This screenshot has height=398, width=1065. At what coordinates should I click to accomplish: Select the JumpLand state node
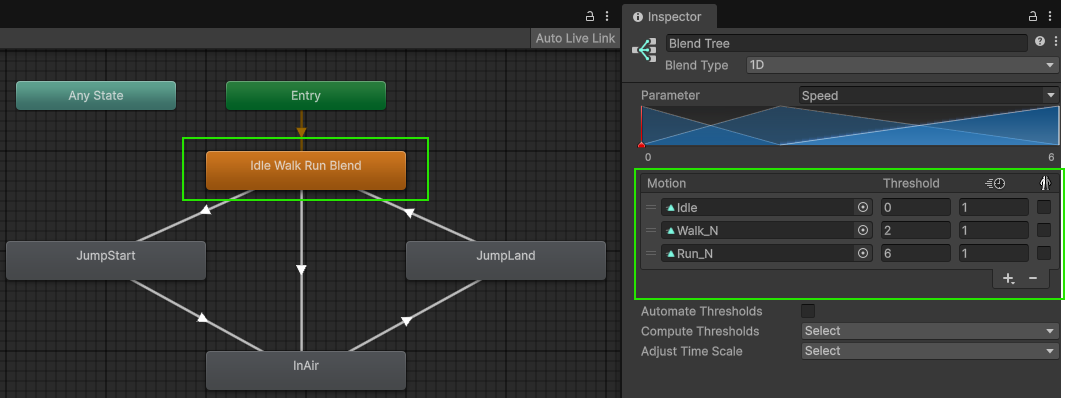[x=506, y=260]
